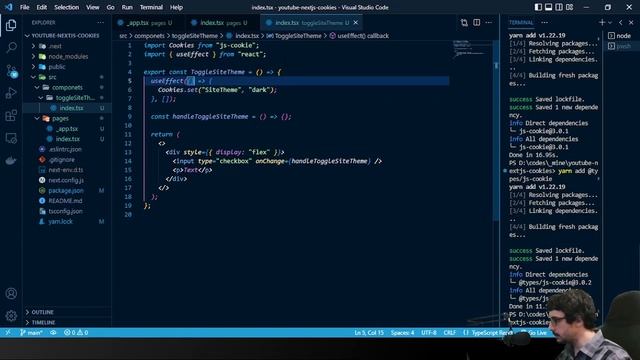Click Spaces: 4 indentation setting

[402, 333]
